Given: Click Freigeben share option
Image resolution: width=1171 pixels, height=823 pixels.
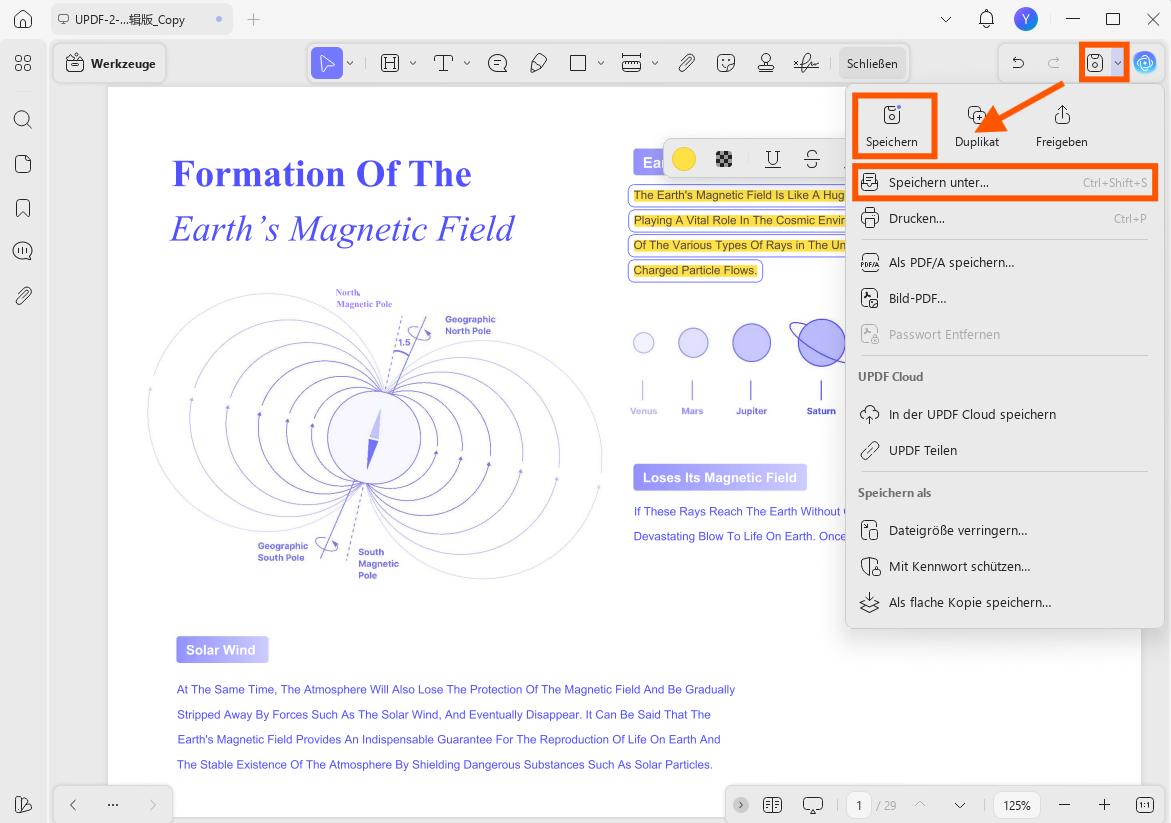Looking at the screenshot, I should (x=1061, y=126).
